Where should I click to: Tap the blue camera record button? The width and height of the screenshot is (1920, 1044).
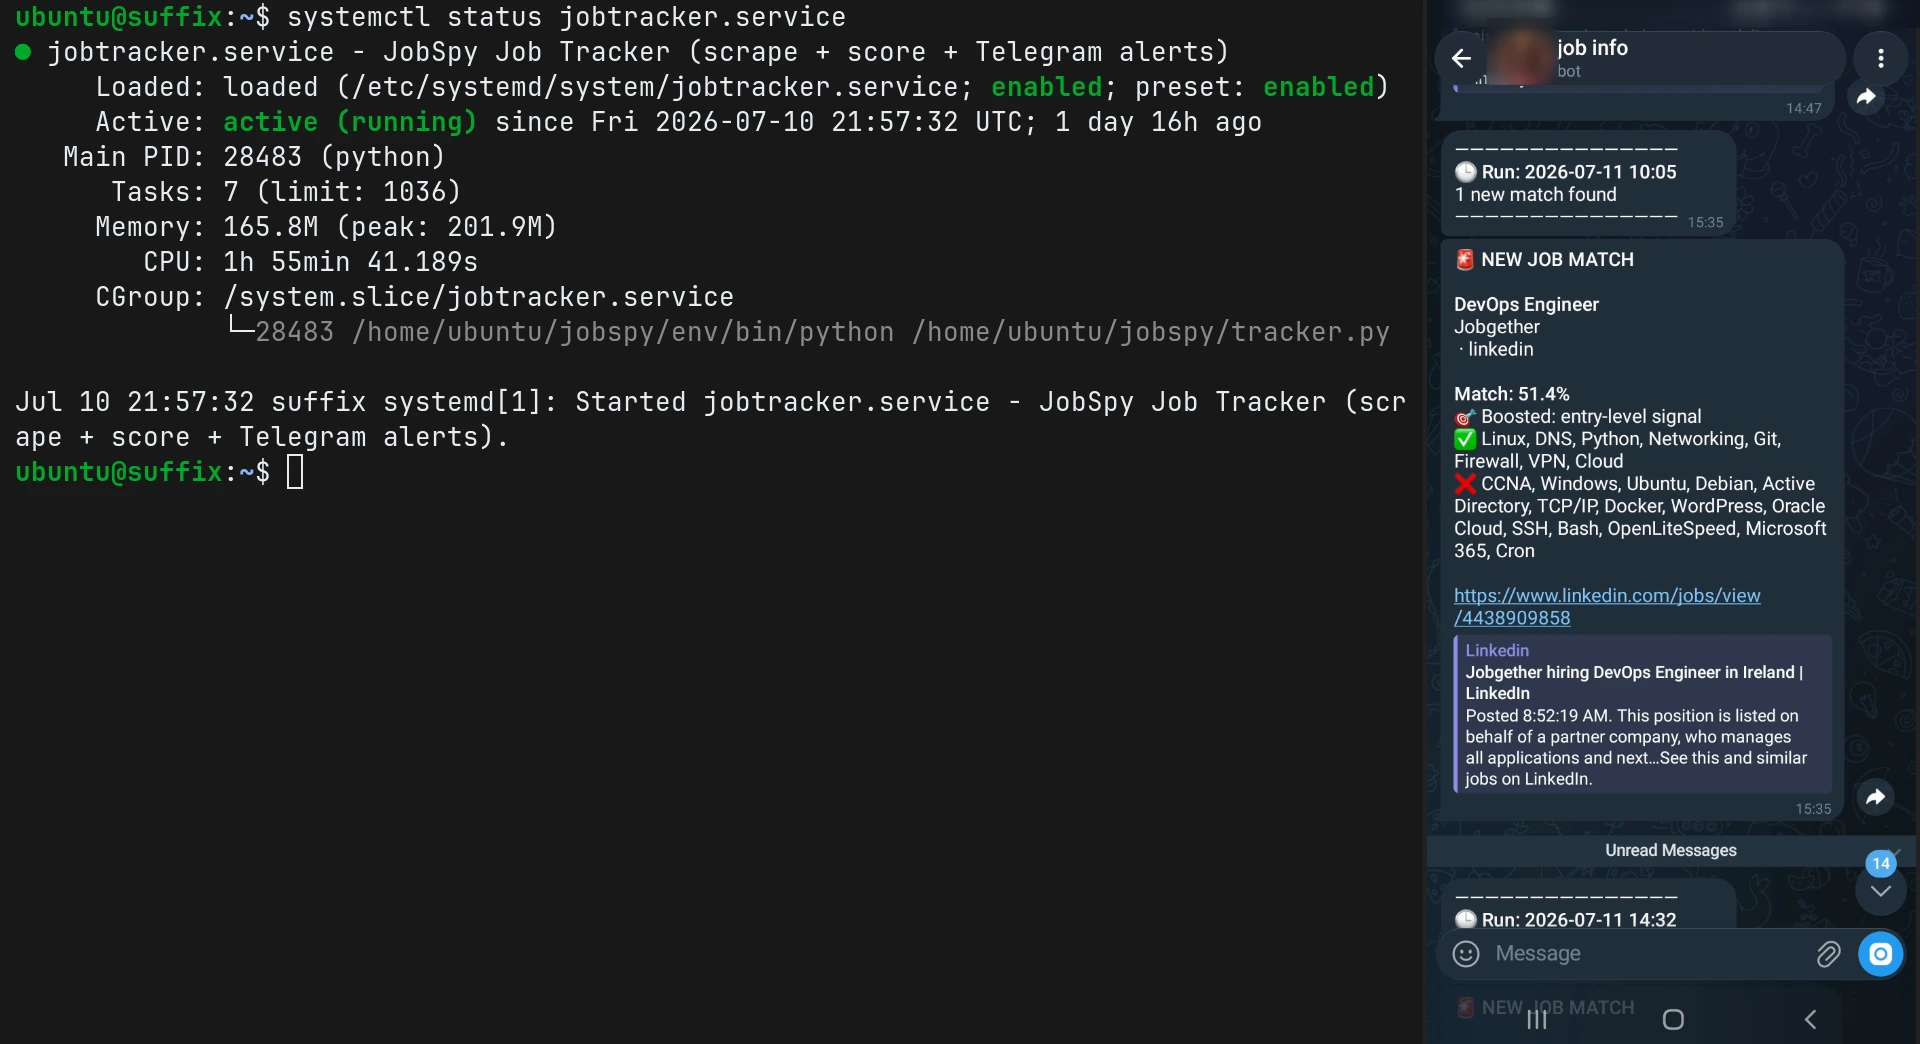1880,954
